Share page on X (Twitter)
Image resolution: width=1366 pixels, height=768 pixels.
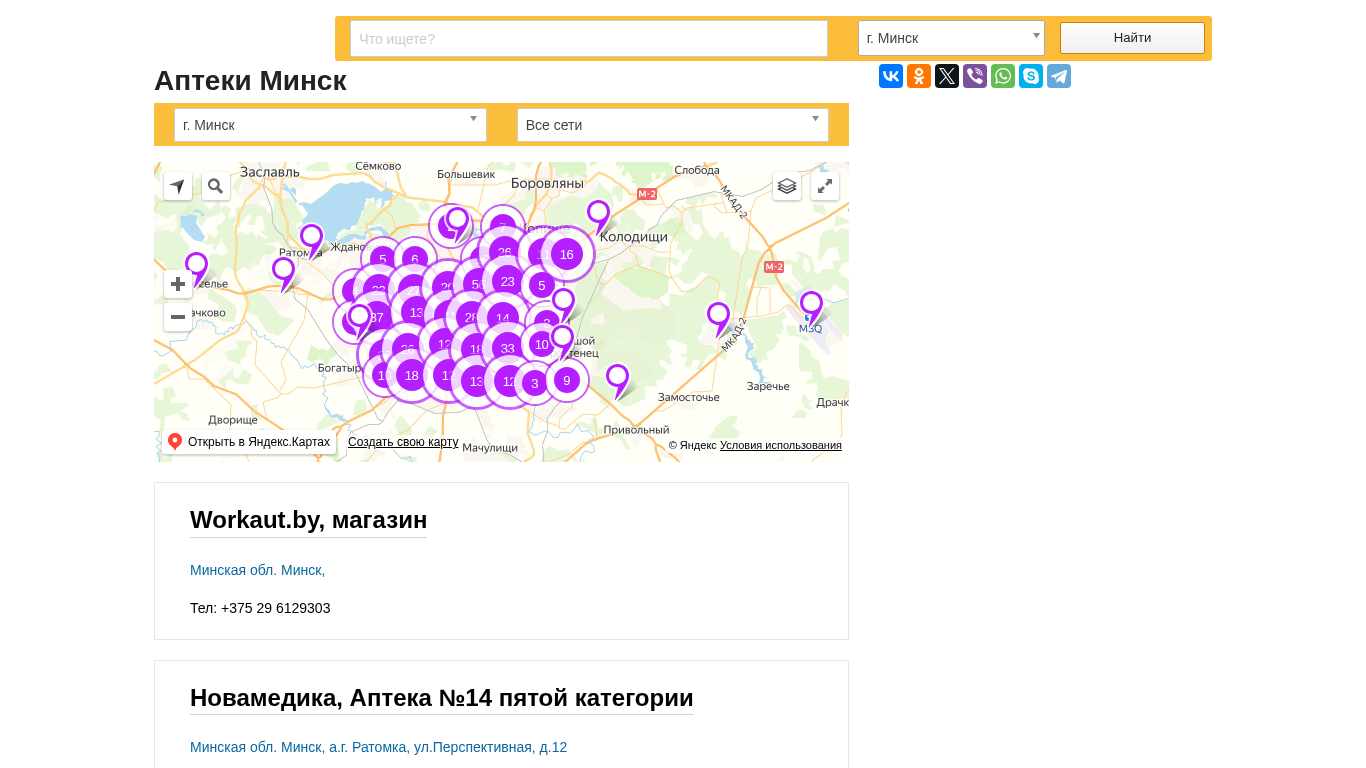click(947, 76)
